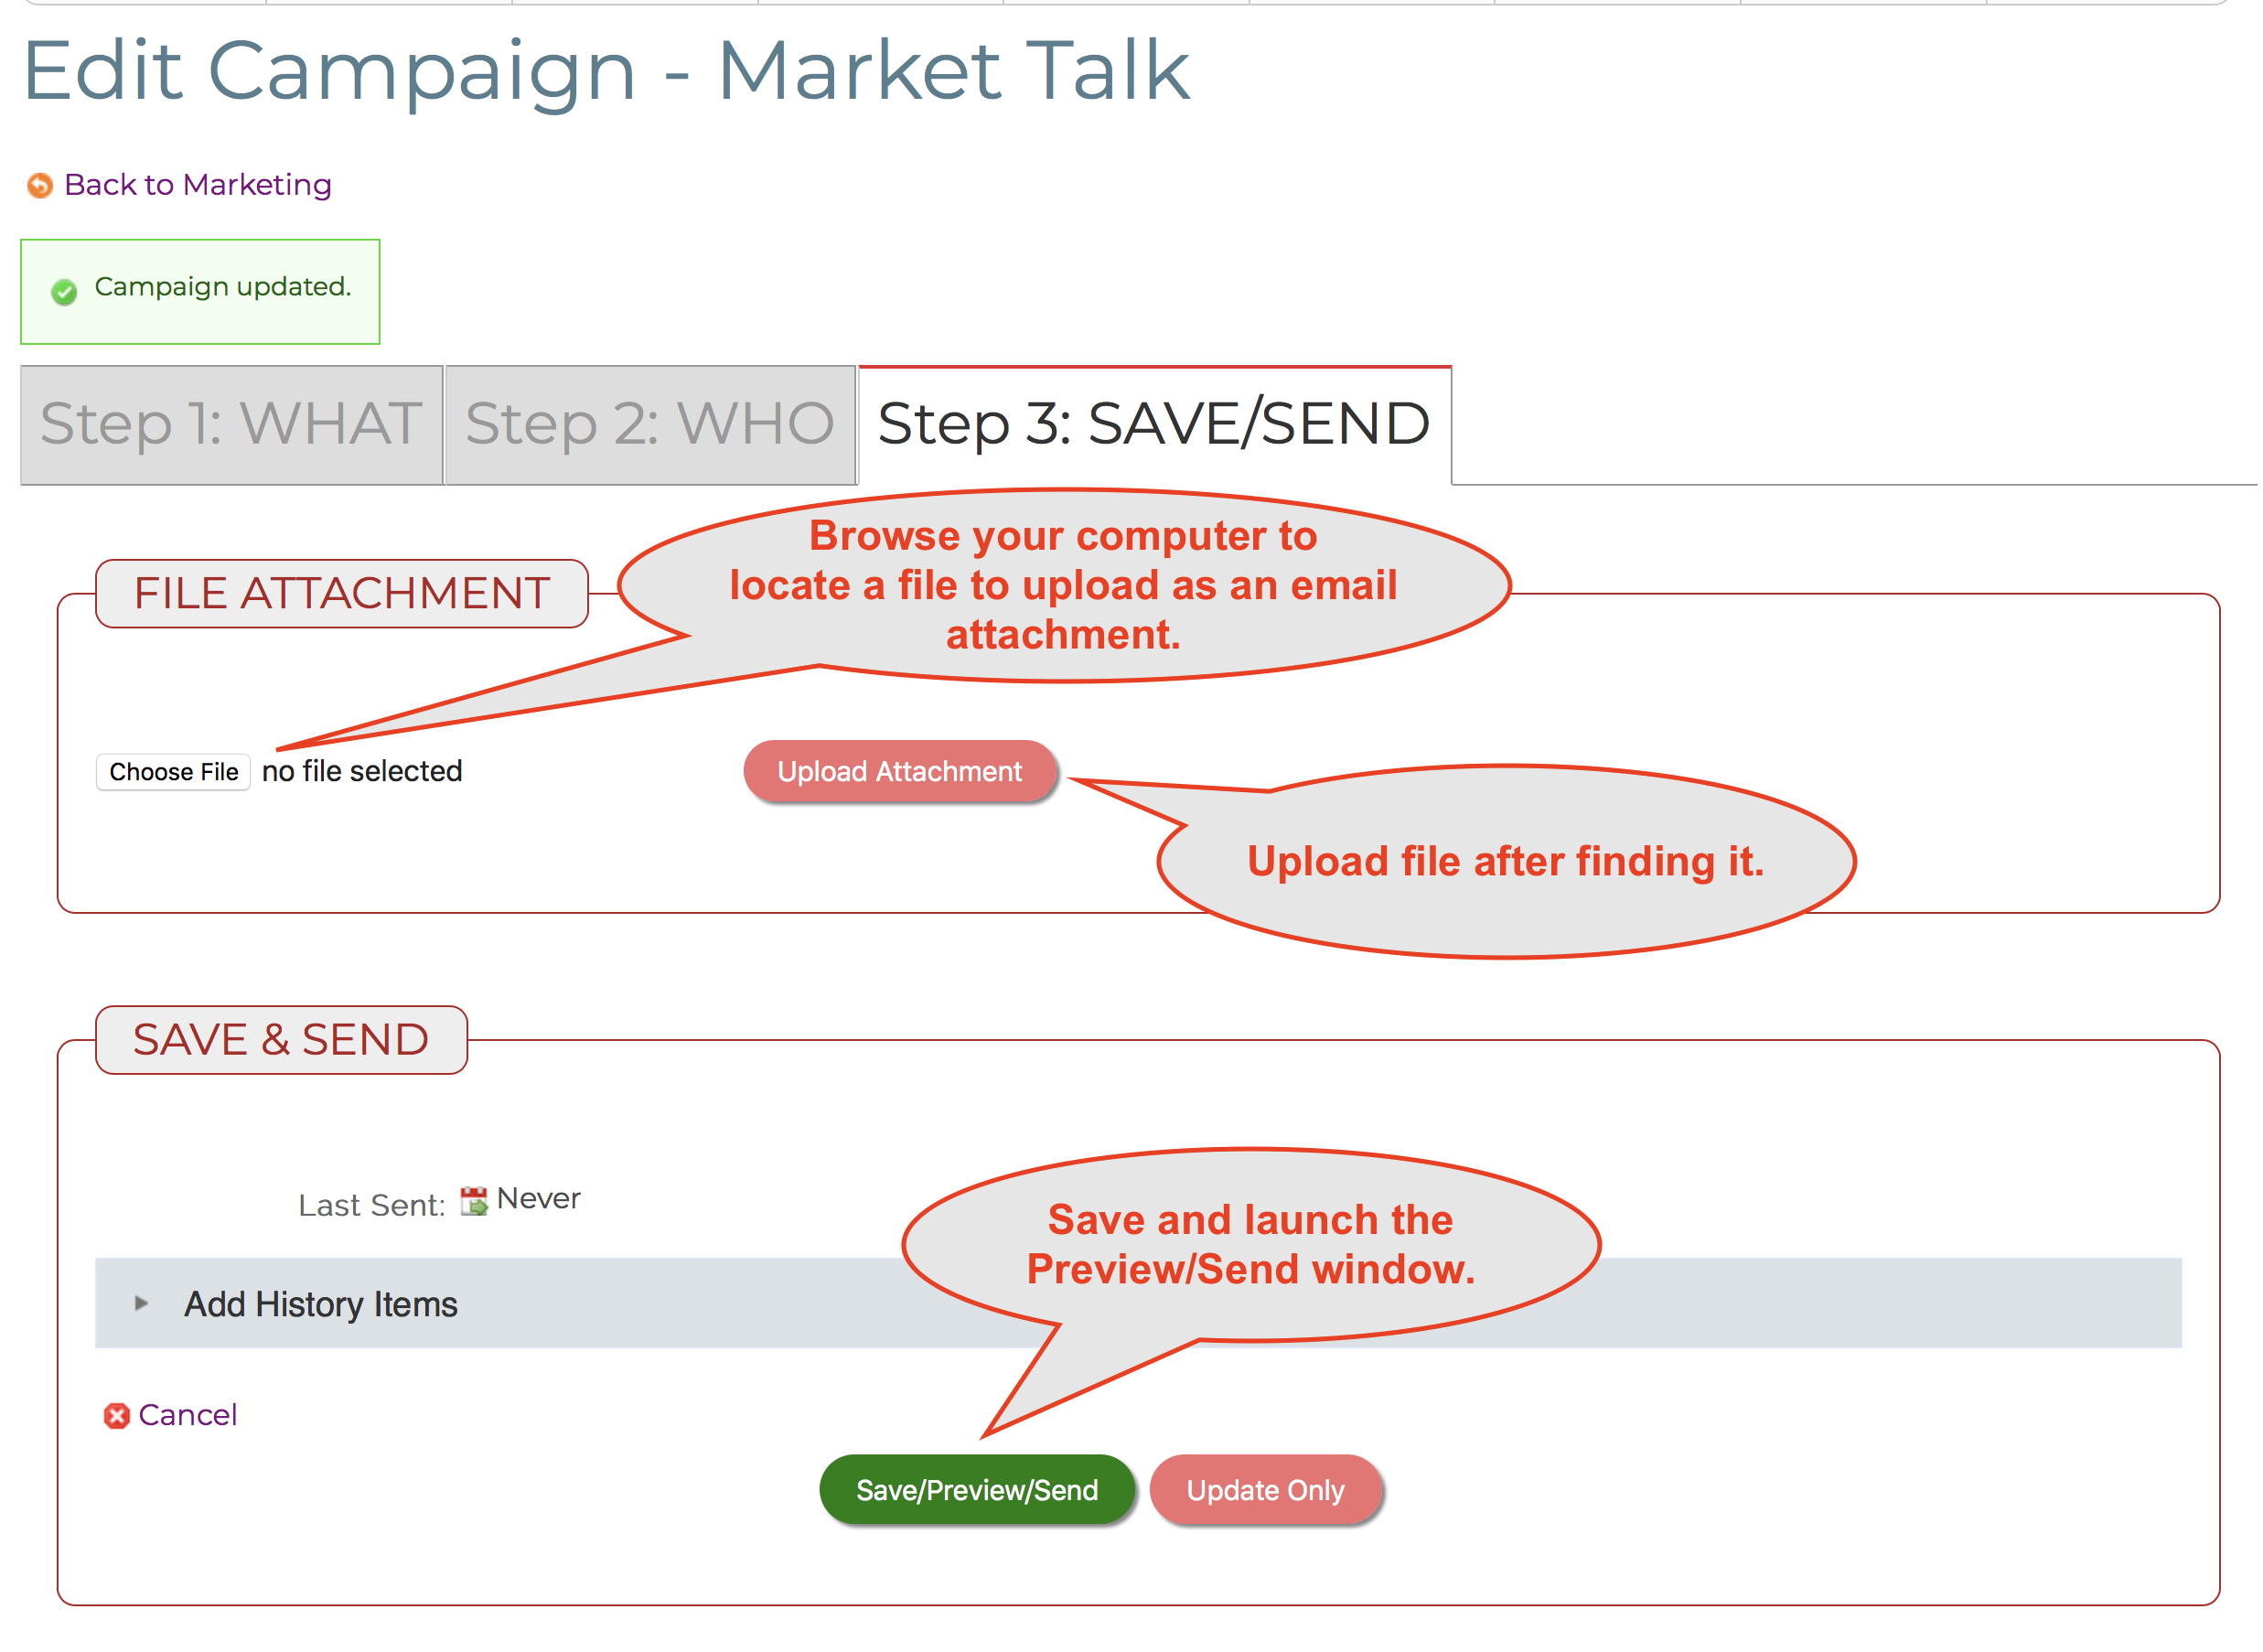
Task: Switch to the Step 2: WHO tab
Action: (x=650, y=424)
